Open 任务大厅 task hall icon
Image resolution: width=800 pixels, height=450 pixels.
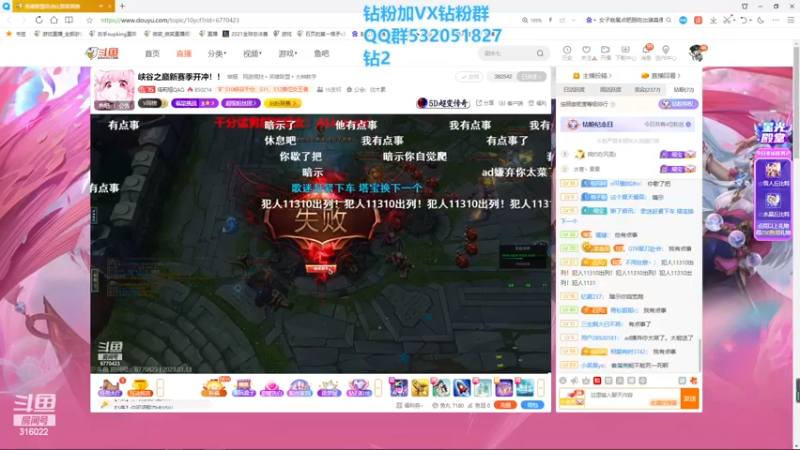click(110, 388)
